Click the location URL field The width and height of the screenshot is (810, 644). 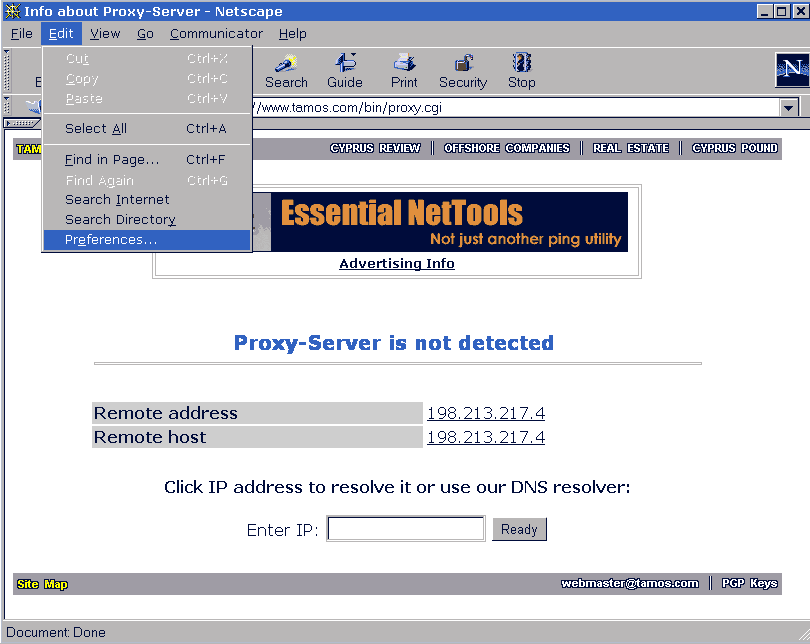coord(516,108)
